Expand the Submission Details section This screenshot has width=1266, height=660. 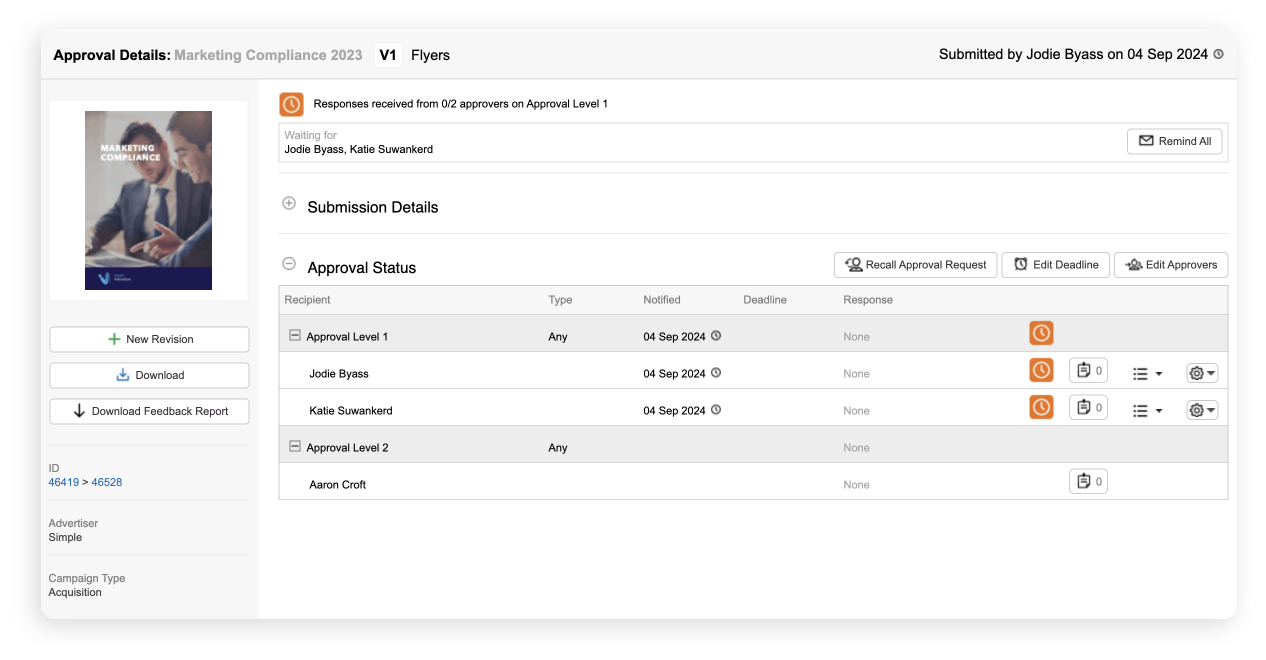click(x=289, y=203)
